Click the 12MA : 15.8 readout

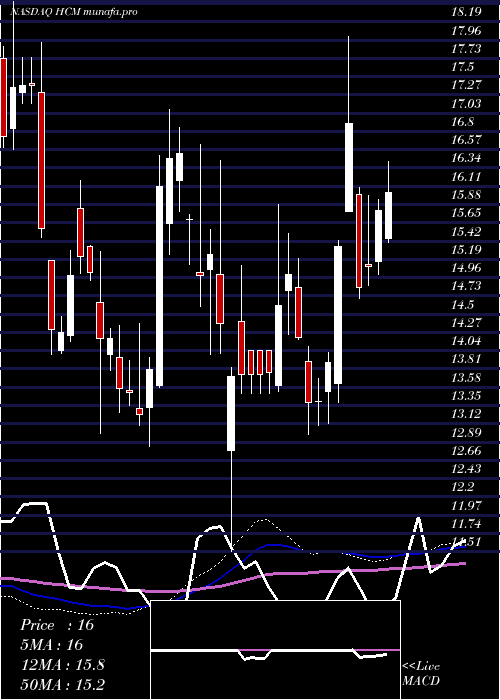tap(62, 665)
